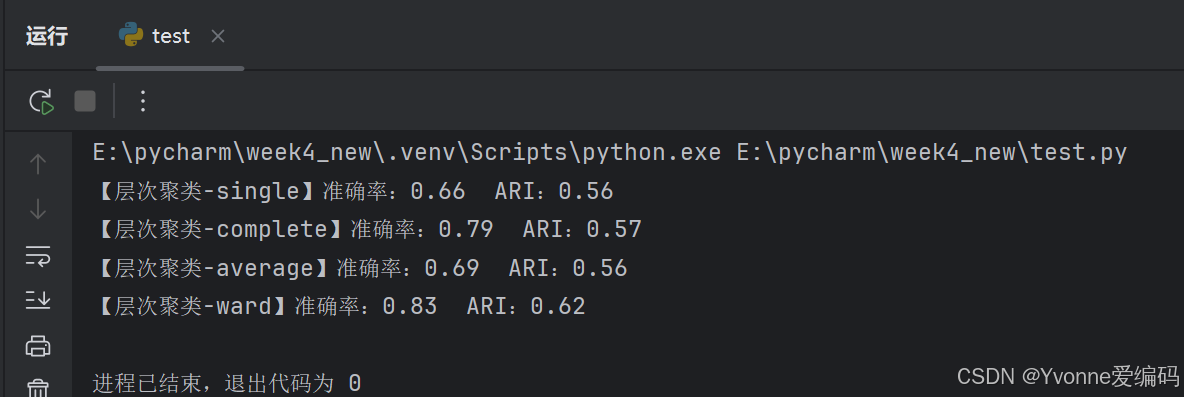Click the Clear All trash icon
This screenshot has height=397, width=1184.
38,389
